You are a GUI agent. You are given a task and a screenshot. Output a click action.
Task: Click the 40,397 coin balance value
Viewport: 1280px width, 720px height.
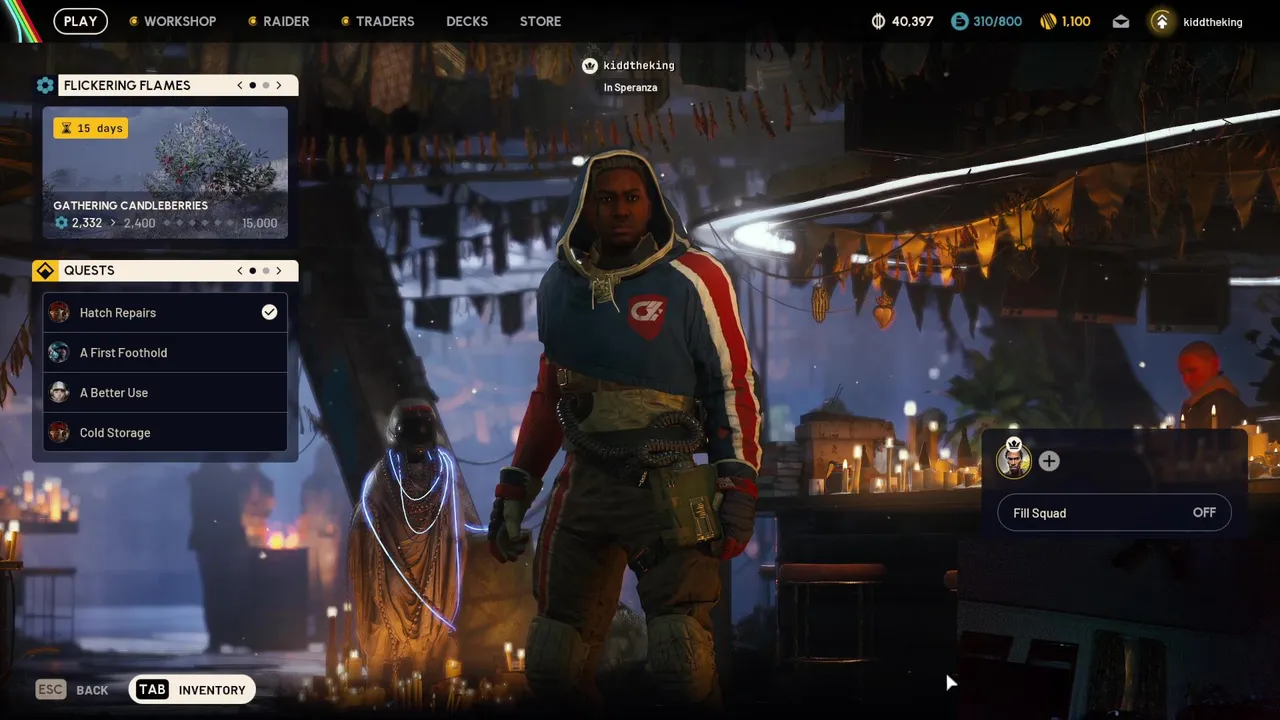coord(912,21)
